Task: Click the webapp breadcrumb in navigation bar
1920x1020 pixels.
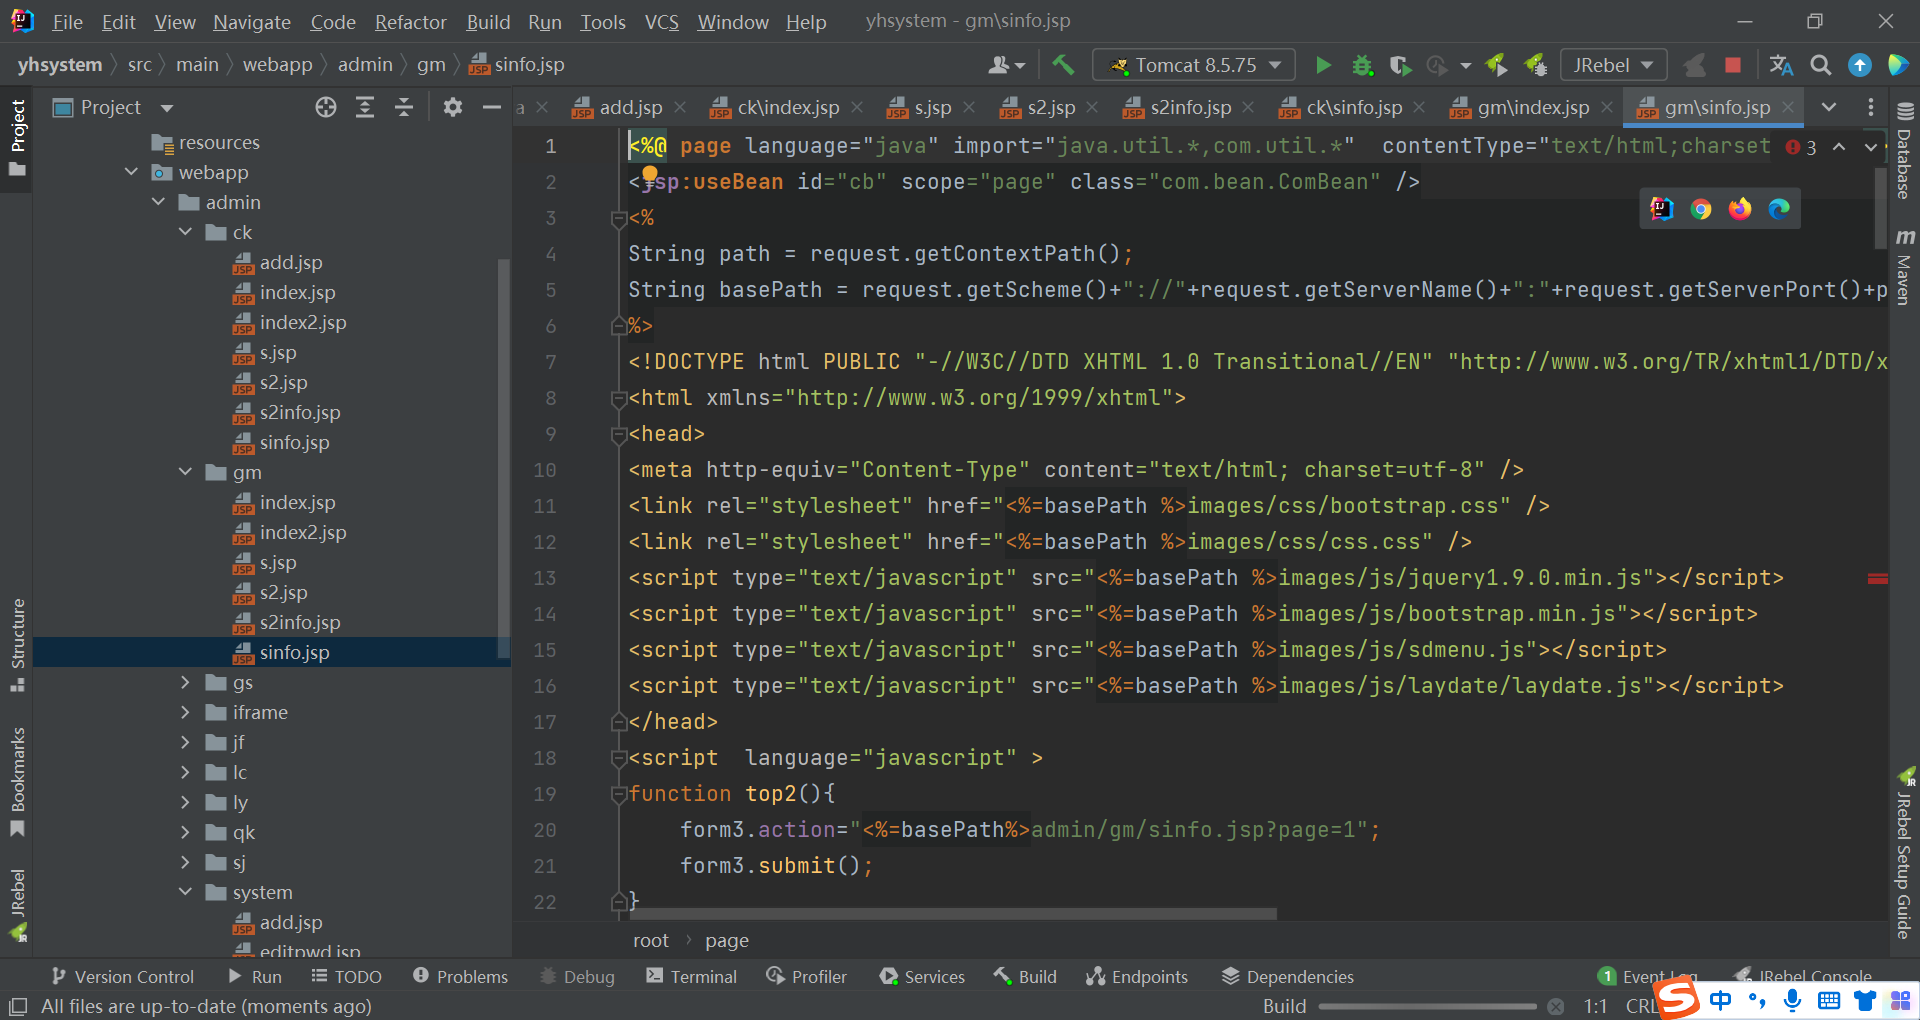Action: [277, 65]
